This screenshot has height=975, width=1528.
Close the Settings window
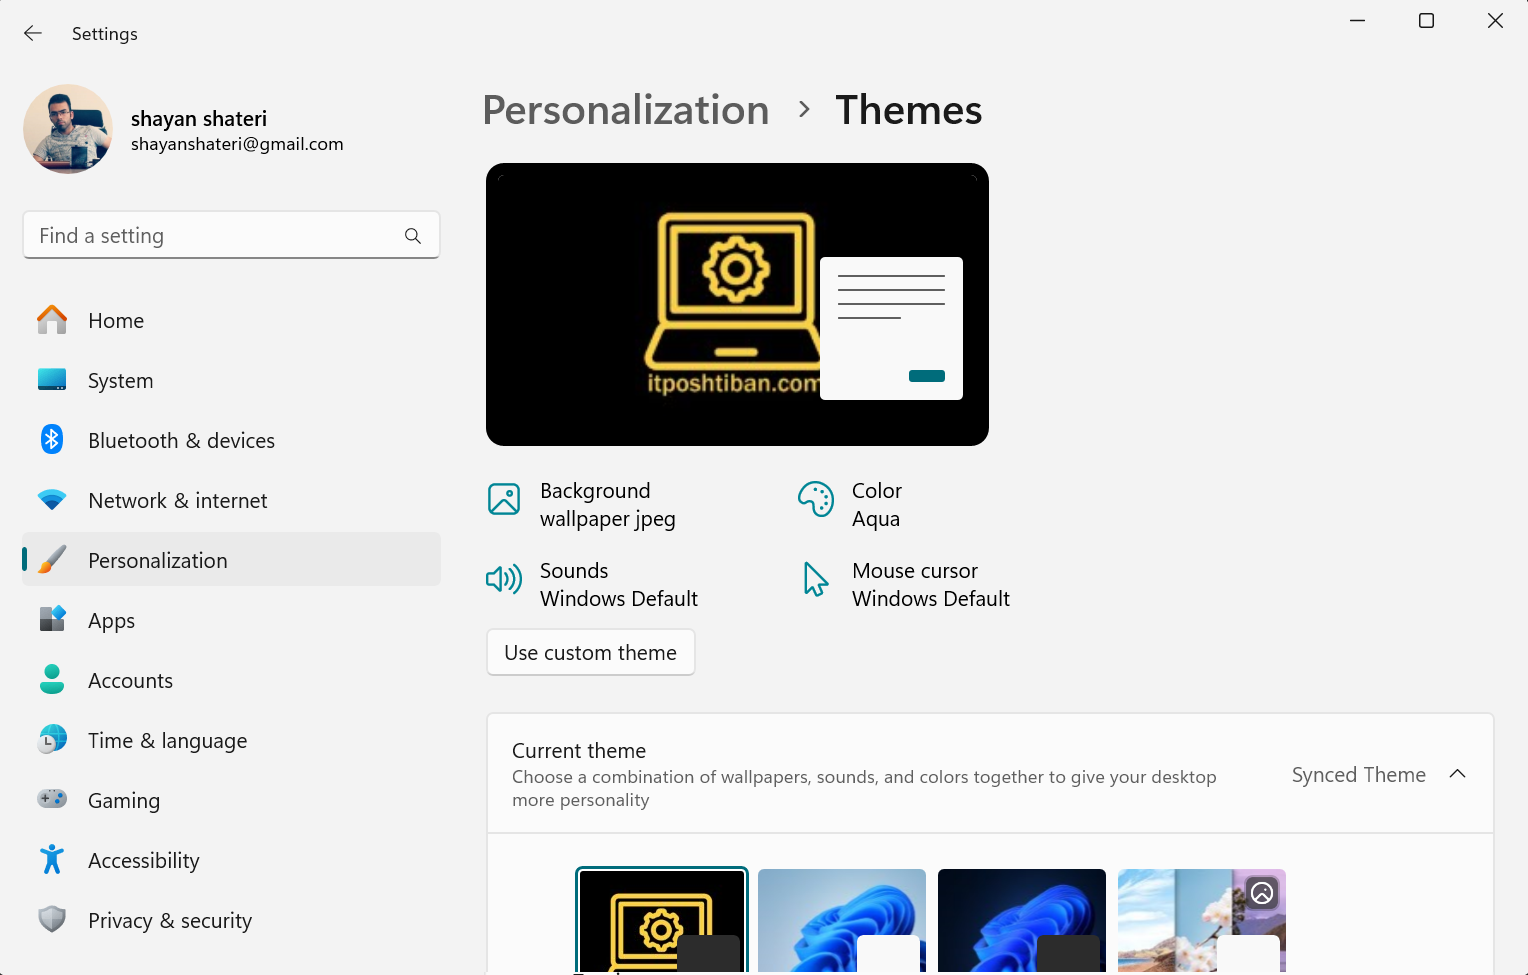tap(1495, 21)
